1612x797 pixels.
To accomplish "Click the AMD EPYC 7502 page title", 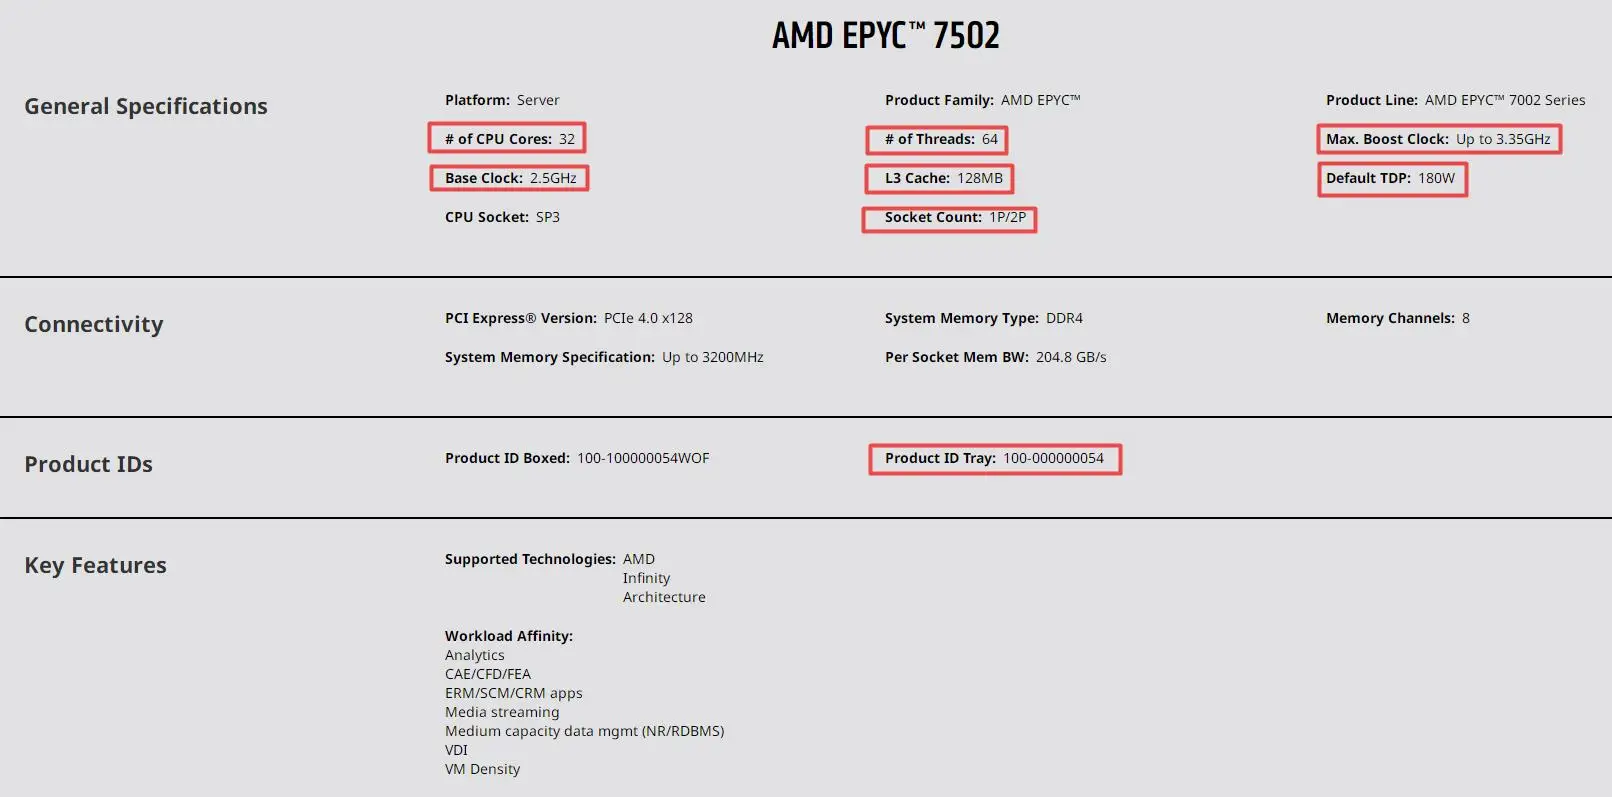I will [x=885, y=36].
